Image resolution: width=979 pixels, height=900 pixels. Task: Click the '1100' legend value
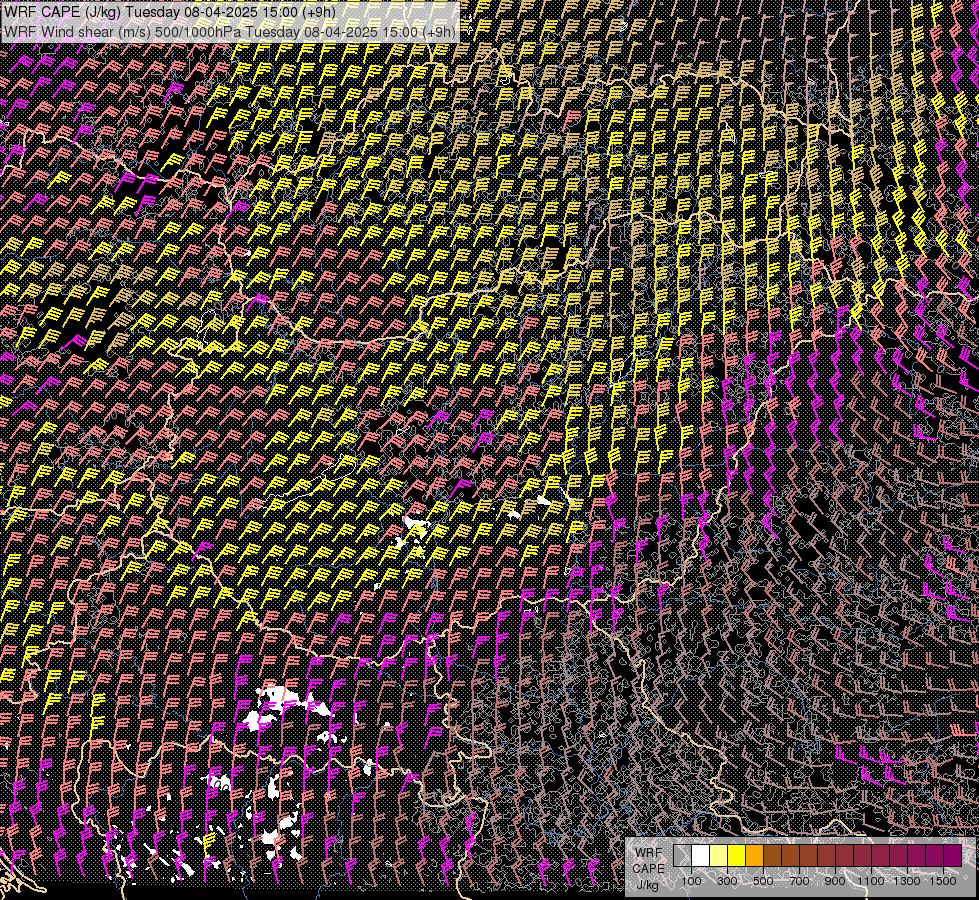pos(871,881)
